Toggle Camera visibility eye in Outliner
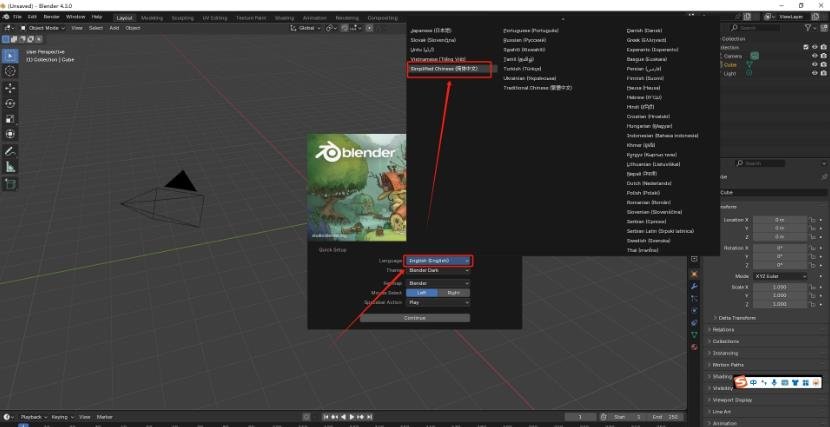 815,56
